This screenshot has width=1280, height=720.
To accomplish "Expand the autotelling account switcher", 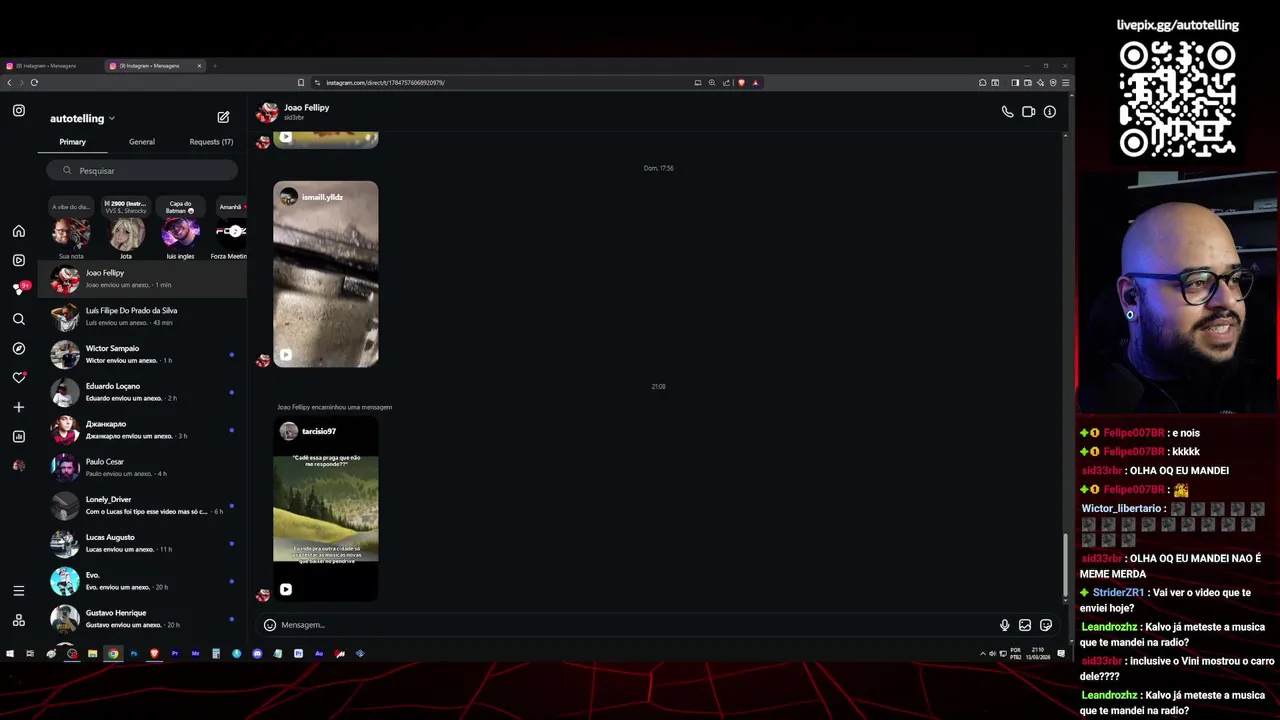I will [x=82, y=118].
